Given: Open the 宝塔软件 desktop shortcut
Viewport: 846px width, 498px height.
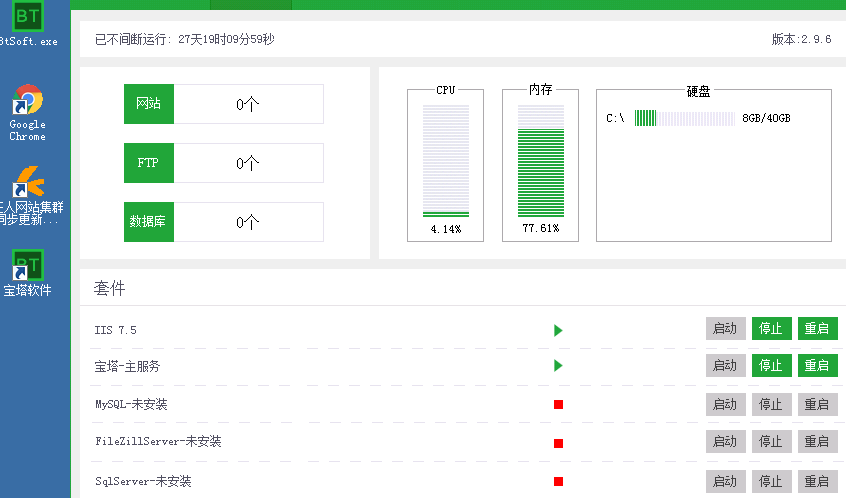Looking at the screenshot, I should [28, 273].
